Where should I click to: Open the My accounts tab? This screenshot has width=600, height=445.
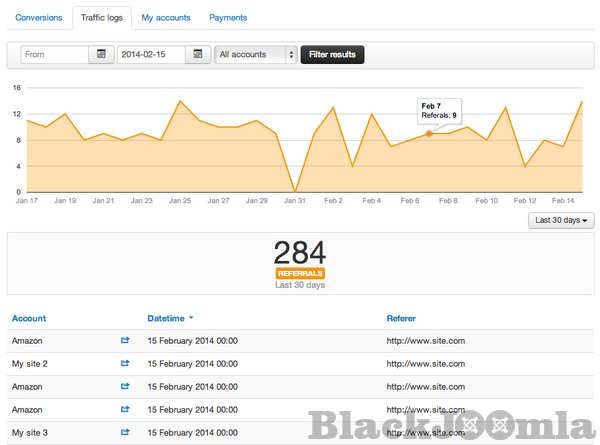coord(164,18)
